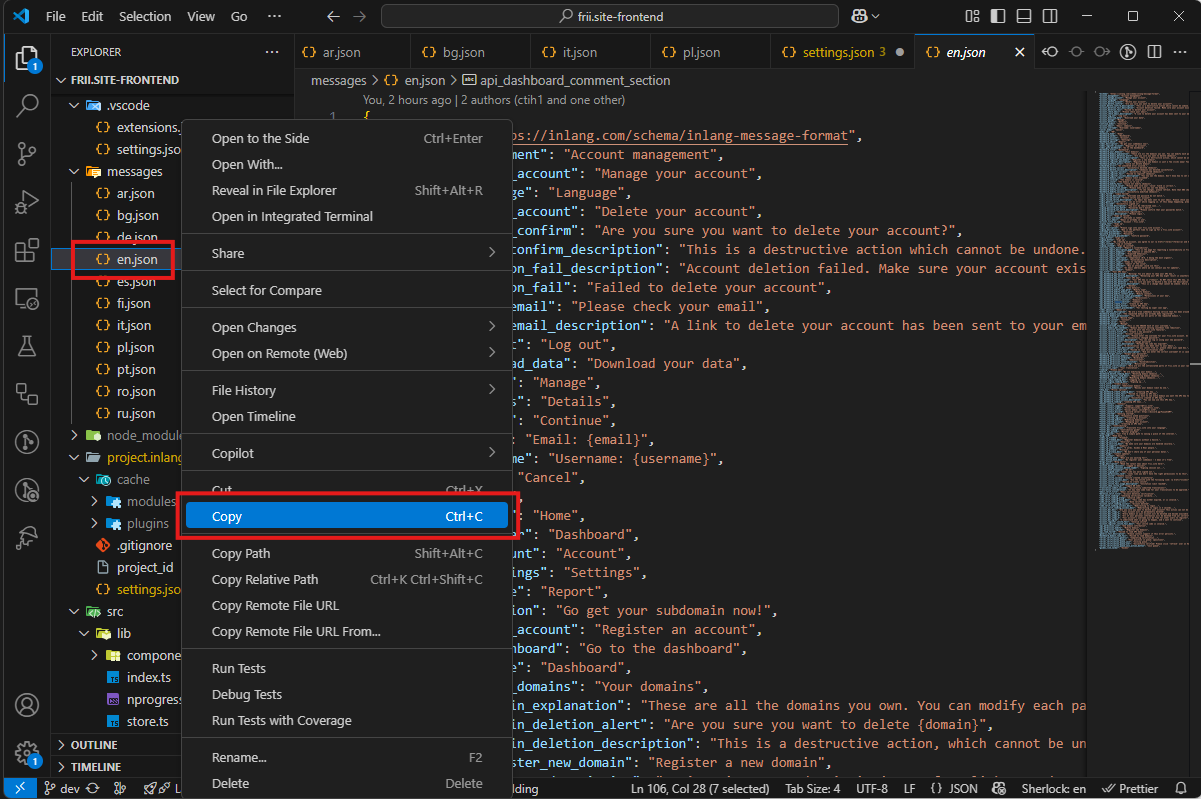Select Copy Path from context menu
This screenshot has width=1201, height=799.
[347, 553]
